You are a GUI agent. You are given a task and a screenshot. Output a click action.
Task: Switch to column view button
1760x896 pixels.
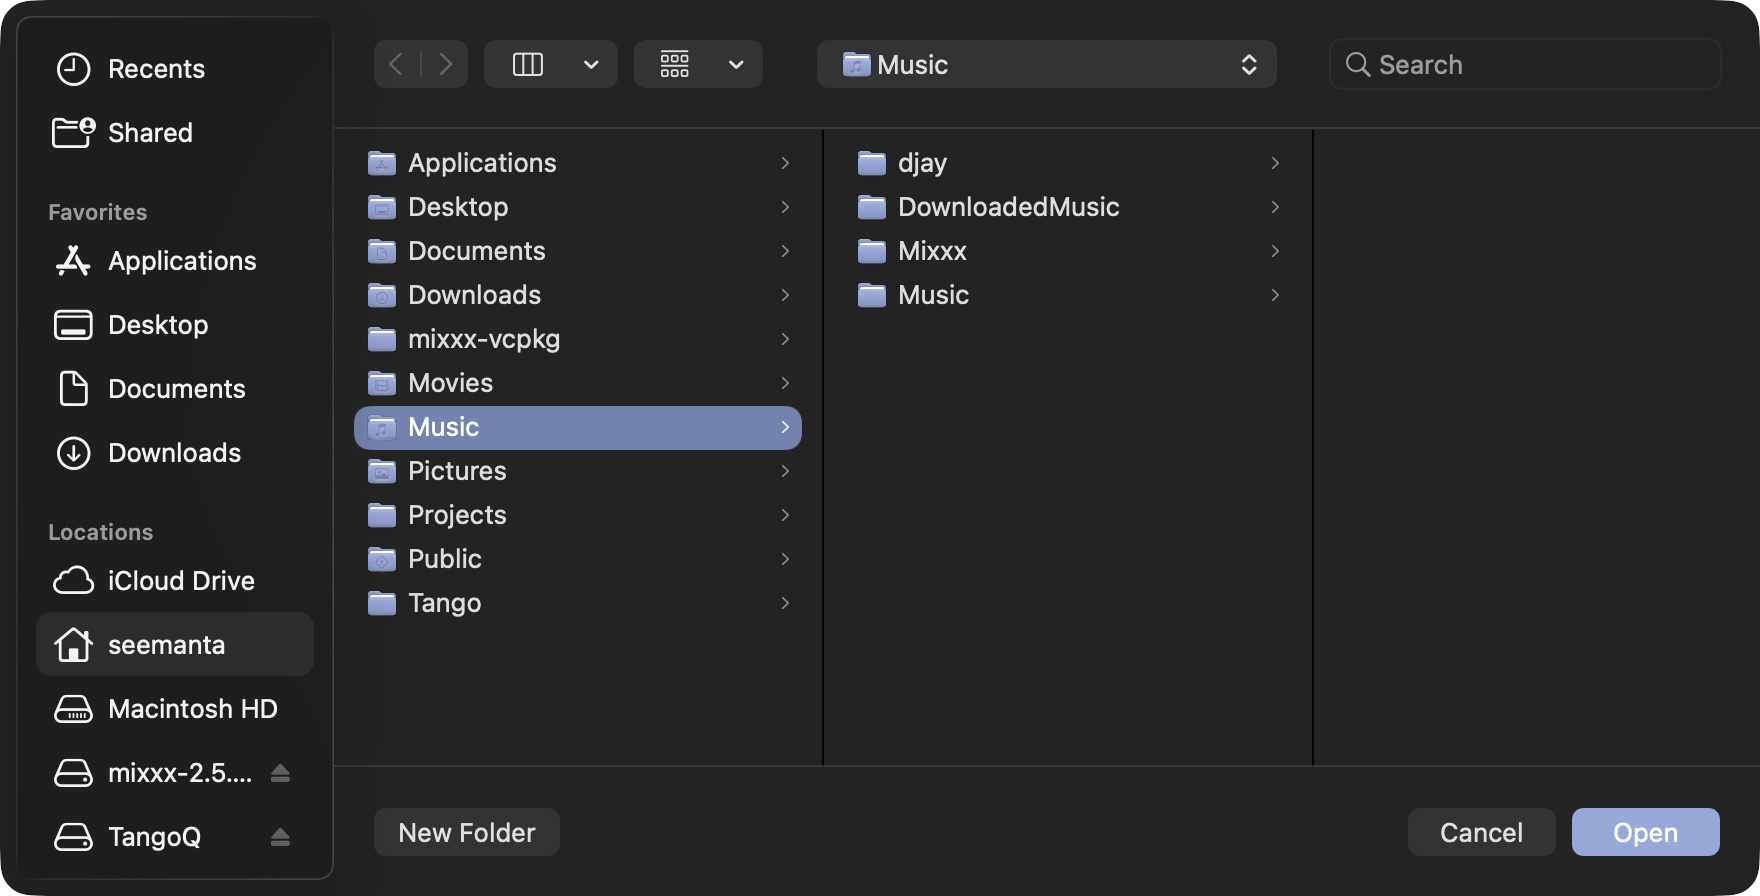coord(528,65)
